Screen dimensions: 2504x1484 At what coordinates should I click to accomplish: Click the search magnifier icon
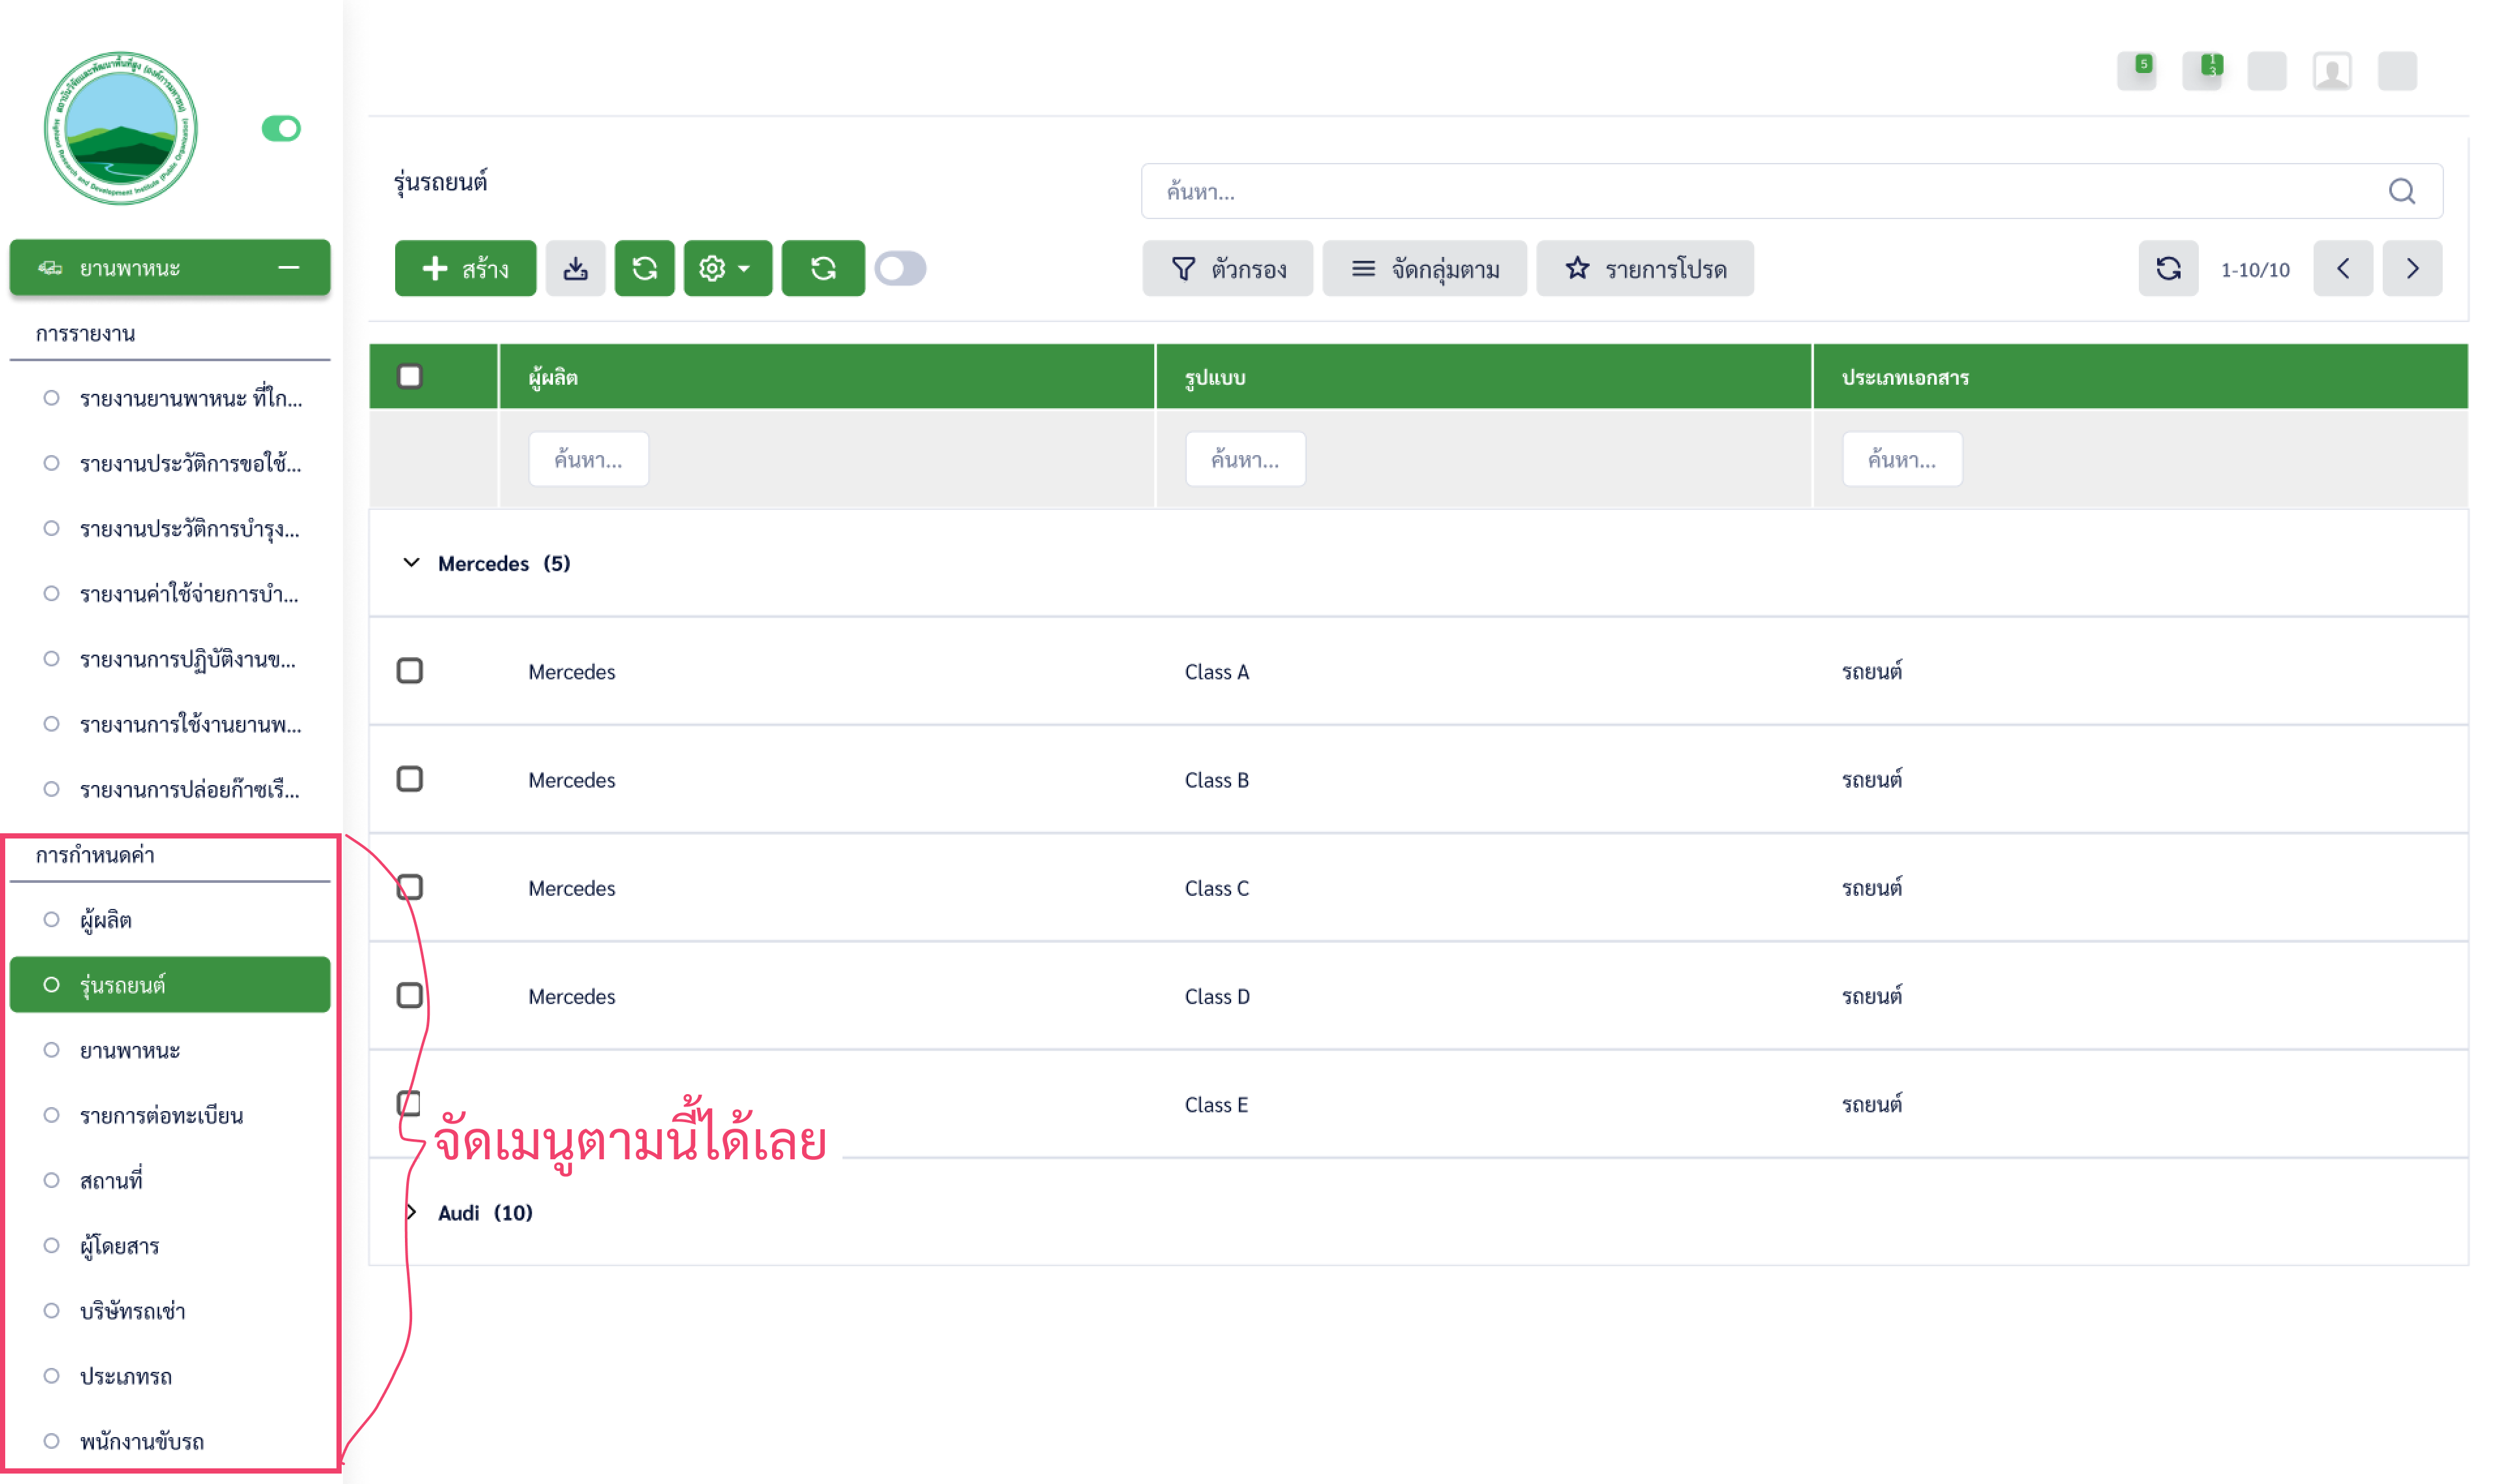[2401, 191]
